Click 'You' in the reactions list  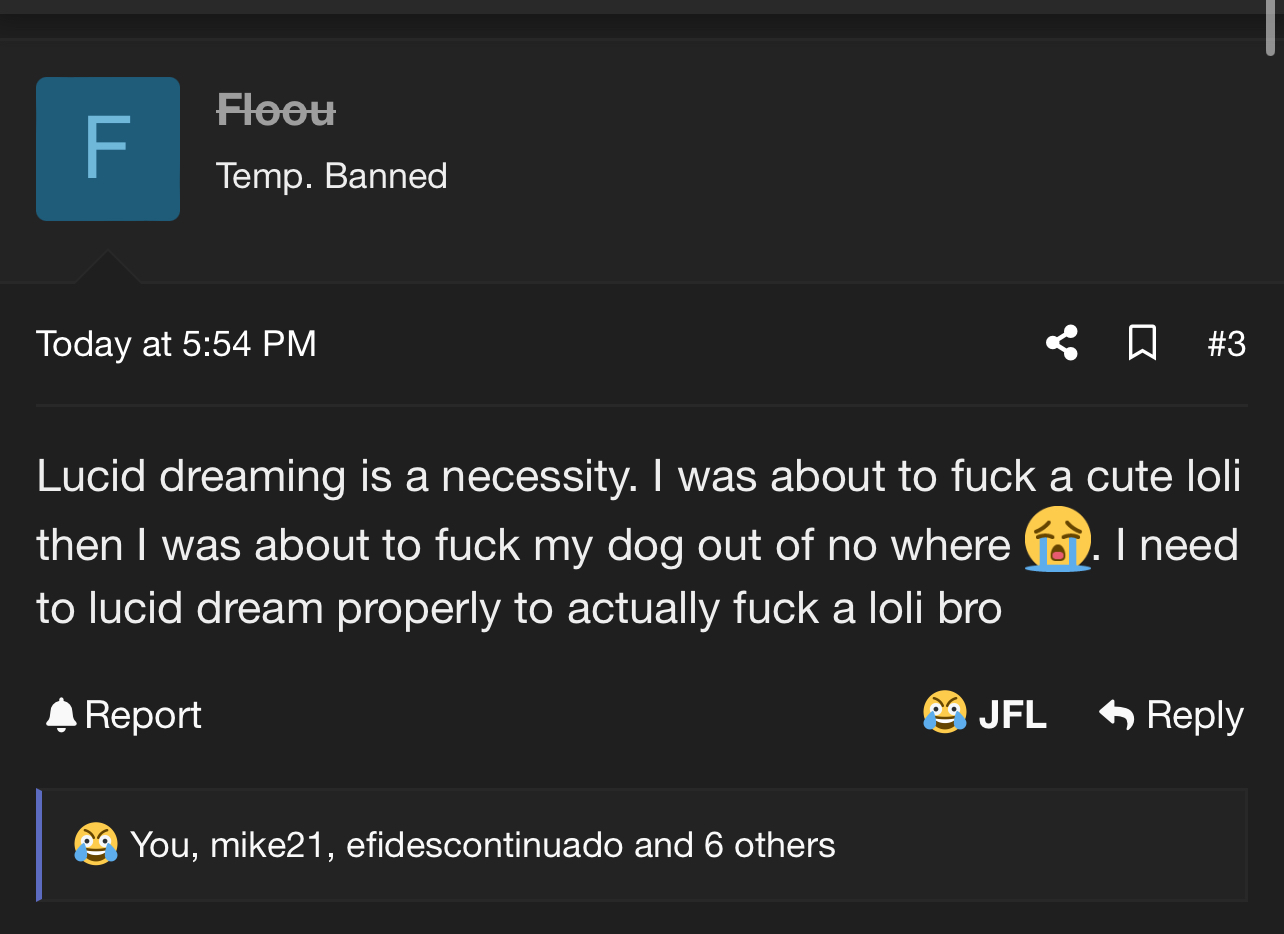point(164,845)
